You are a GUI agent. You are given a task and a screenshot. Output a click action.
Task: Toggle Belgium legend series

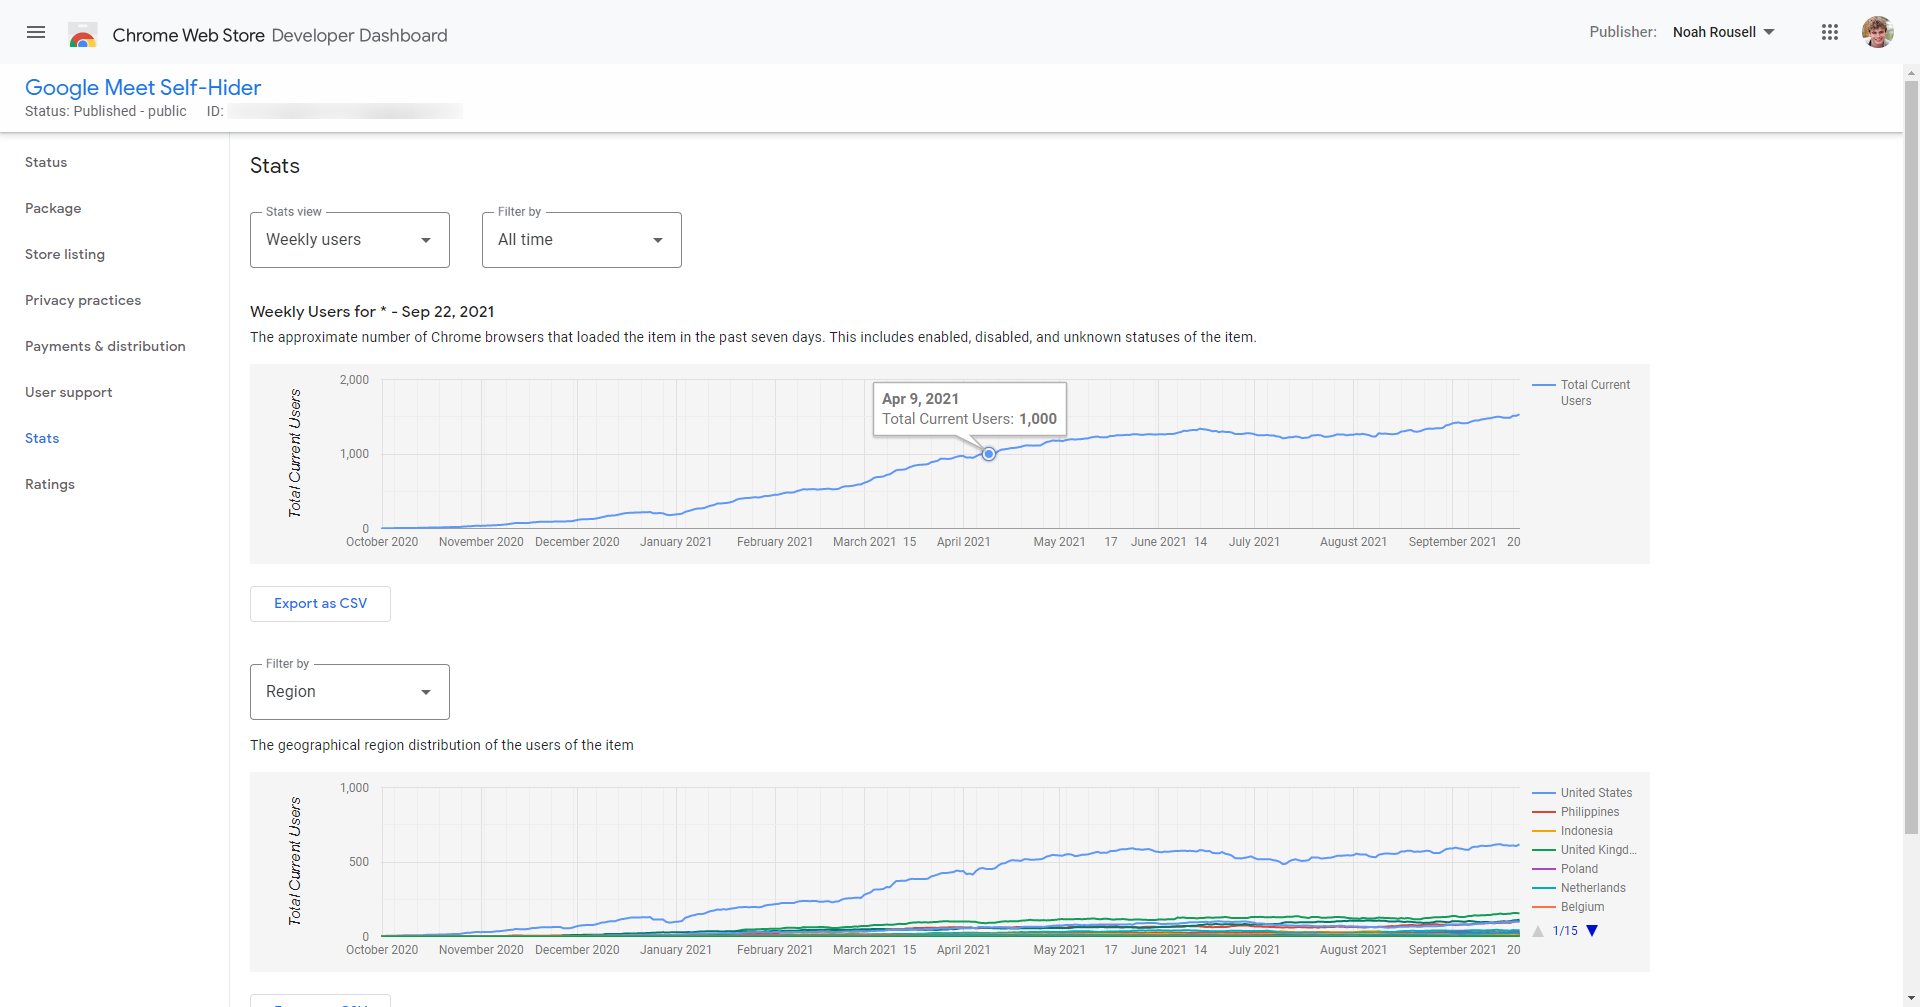pyautogui.click(x=1568, y=907)
